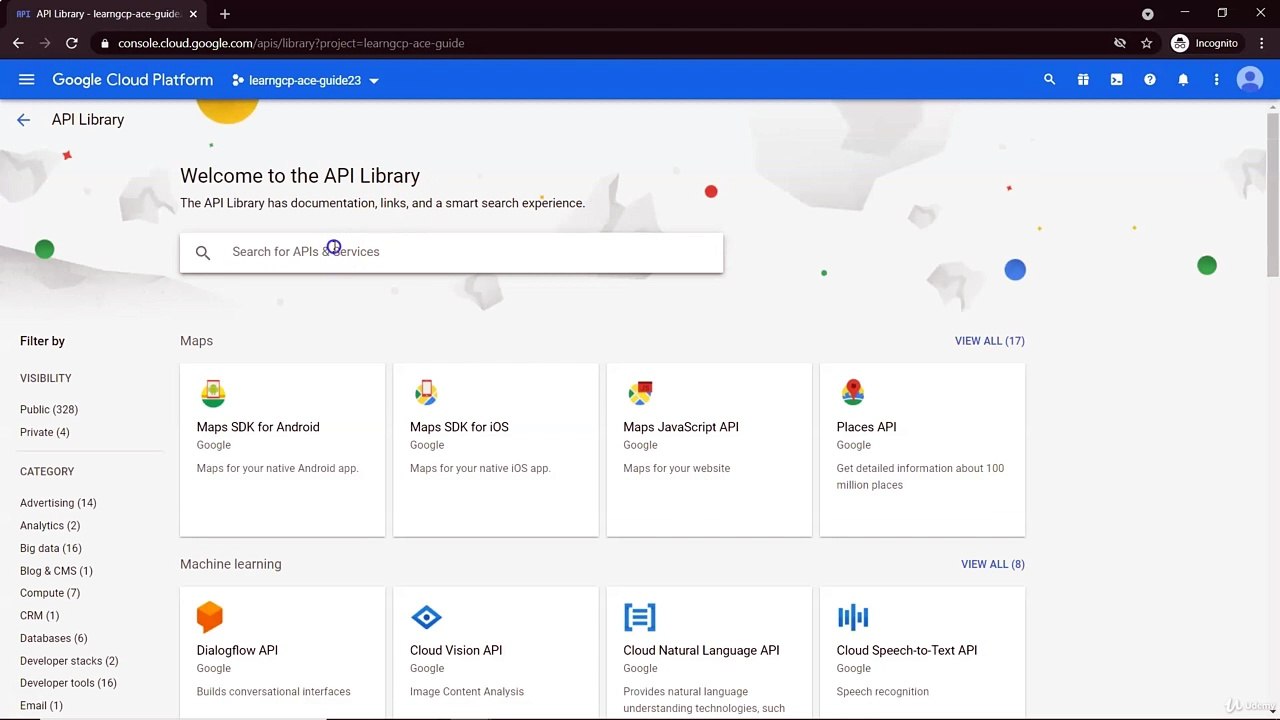Filter by Compute (7) category
Screen dimensions: 1280x720
pos(50,593)
